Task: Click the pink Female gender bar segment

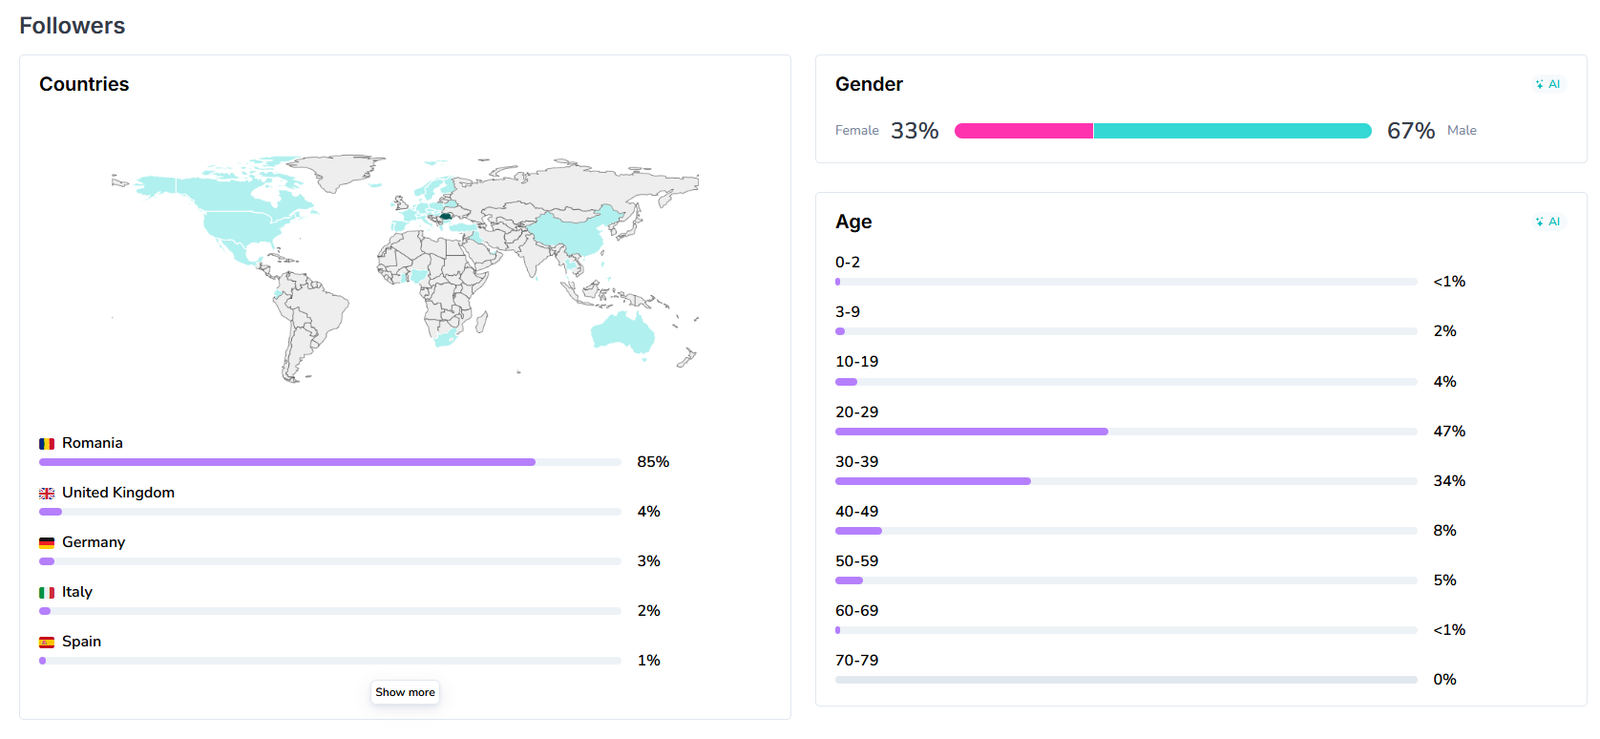Action: click(1023, 131)
